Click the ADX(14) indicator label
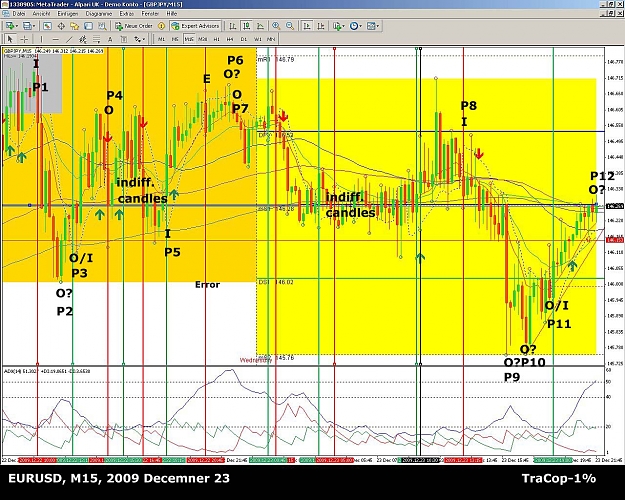This screenshot has height=500, width=625. pos(47,371)
